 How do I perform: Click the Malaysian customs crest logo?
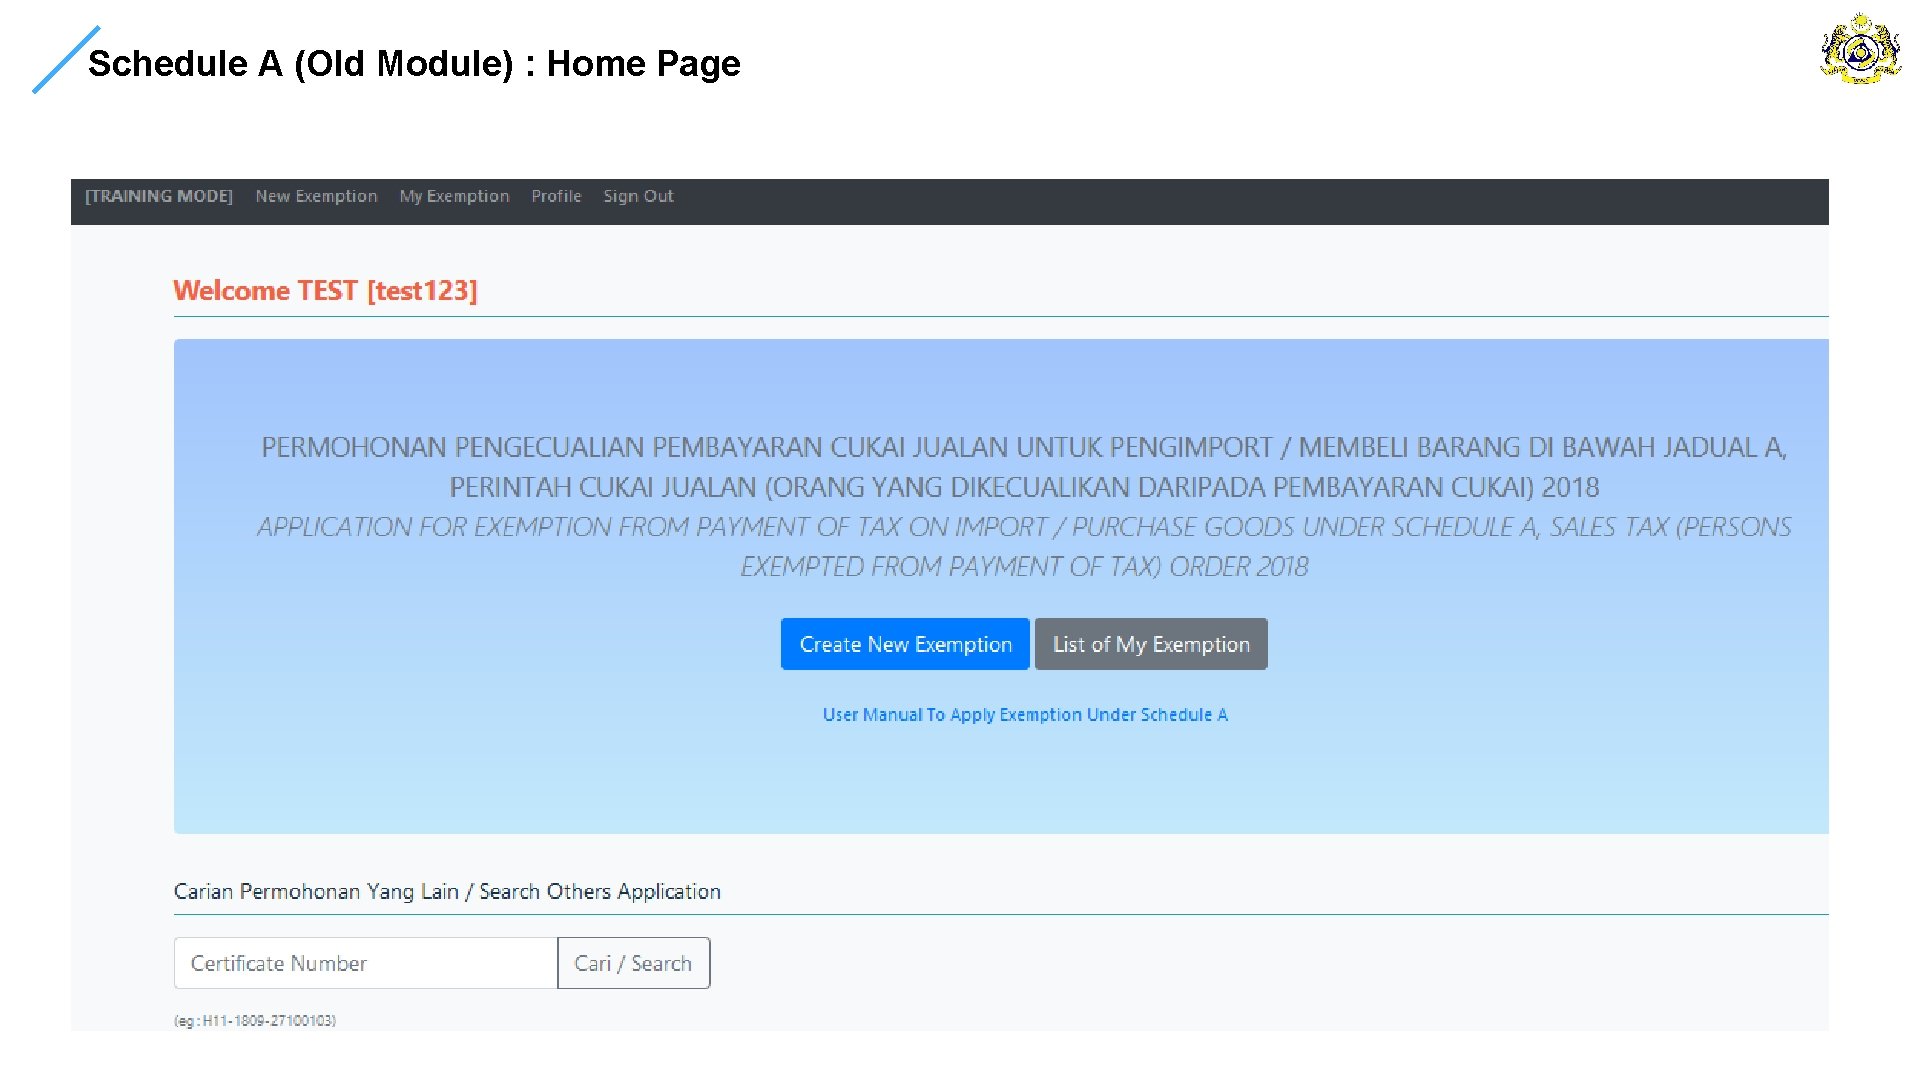1860,49
